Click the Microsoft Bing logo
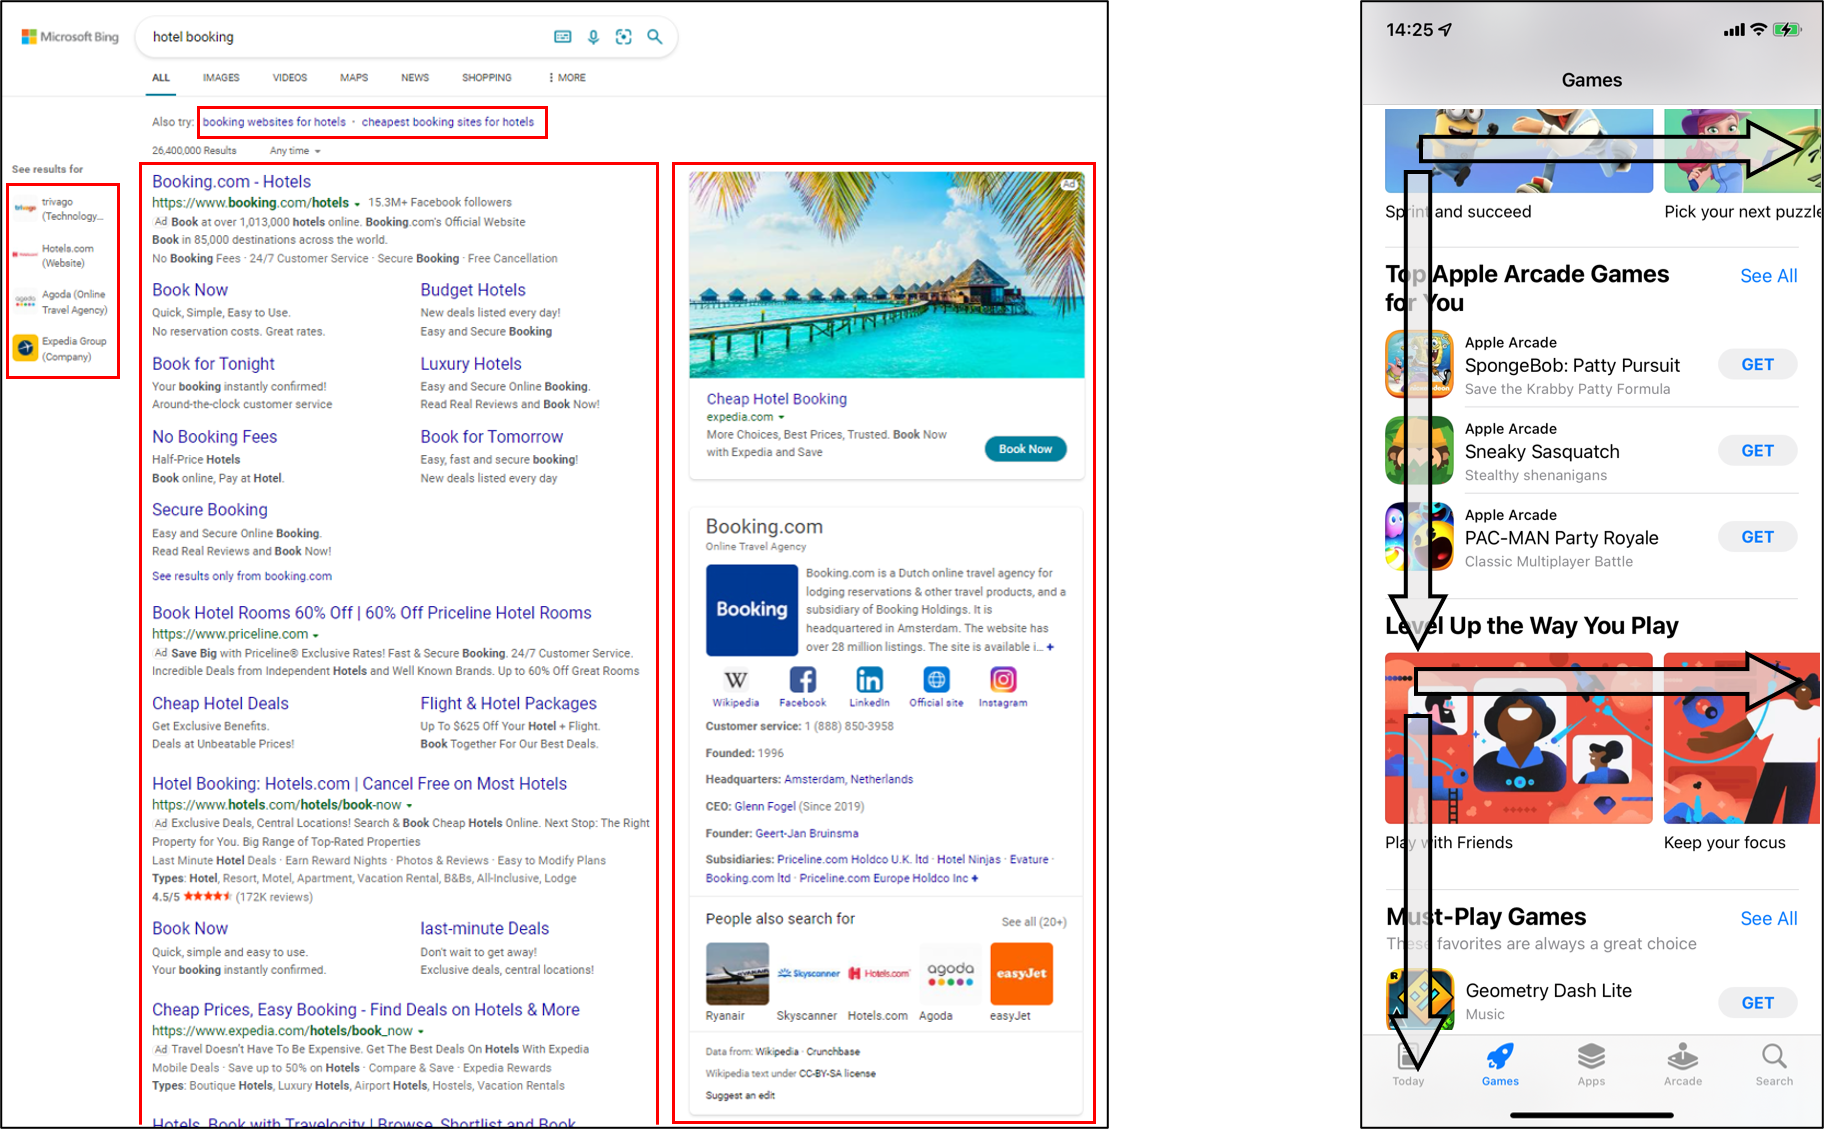This screenshot has height=1129, width=1824. (70, 37)
